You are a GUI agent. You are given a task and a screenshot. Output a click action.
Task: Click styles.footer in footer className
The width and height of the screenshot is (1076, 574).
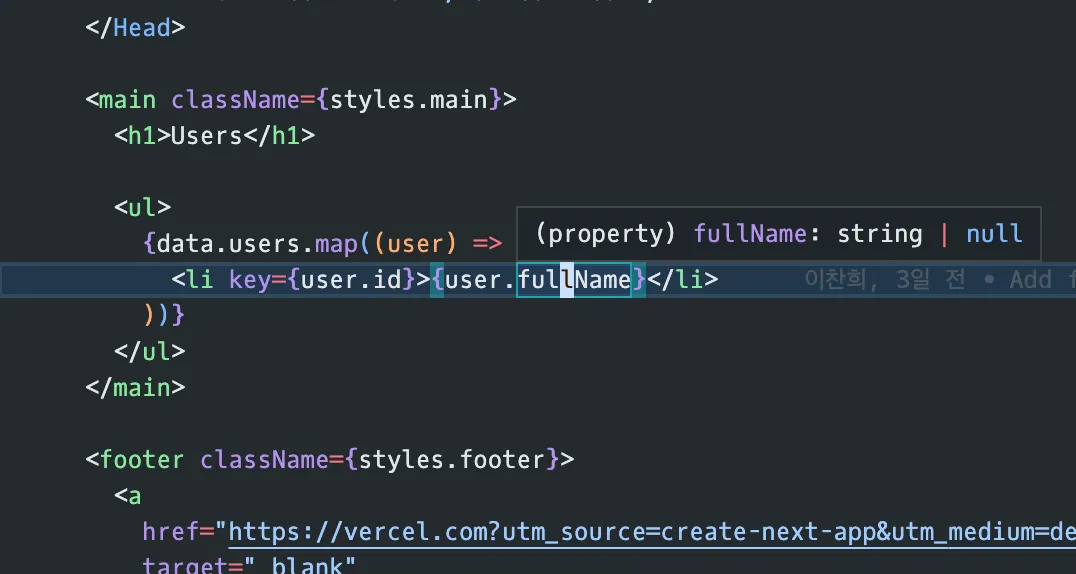click(452, 460)
